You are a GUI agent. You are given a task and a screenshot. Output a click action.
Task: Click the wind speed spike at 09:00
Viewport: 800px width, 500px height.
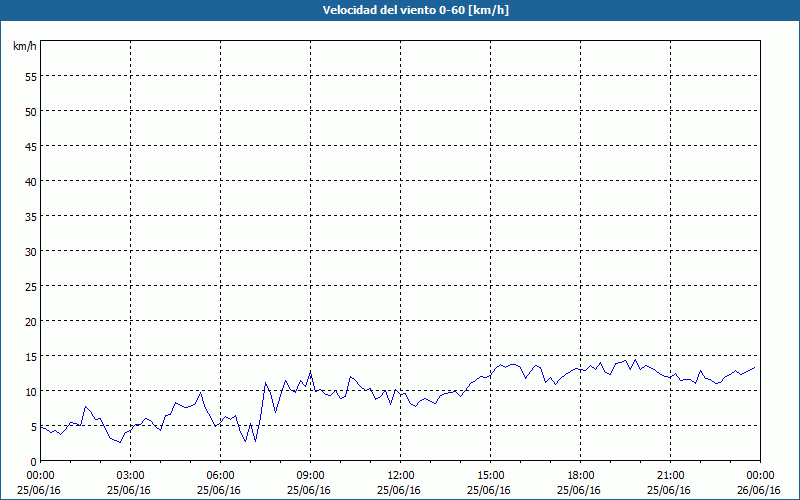pos(310,373)
